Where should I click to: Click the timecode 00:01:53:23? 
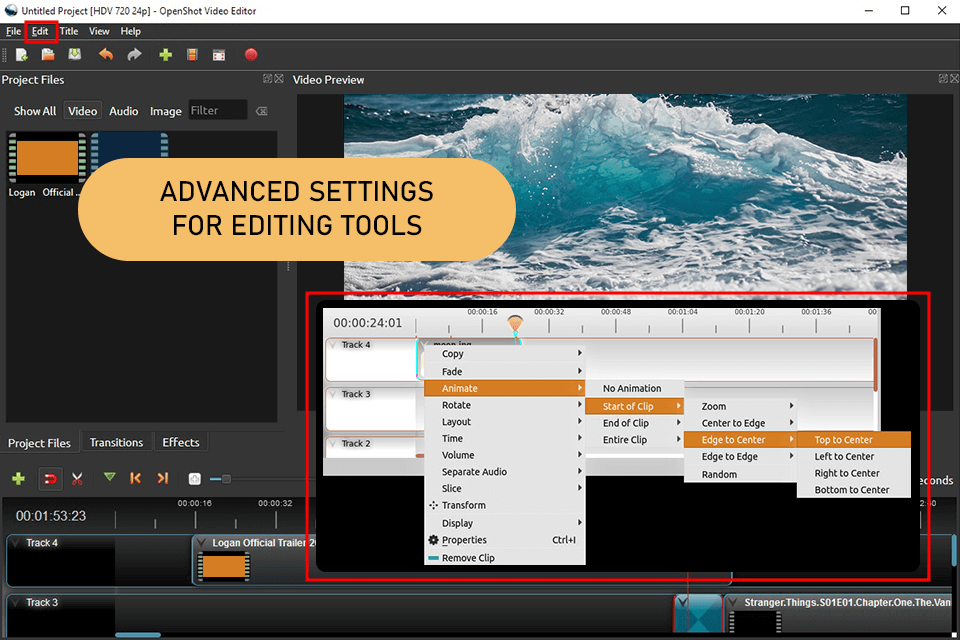pyautogui.click(x=51, y=516)
